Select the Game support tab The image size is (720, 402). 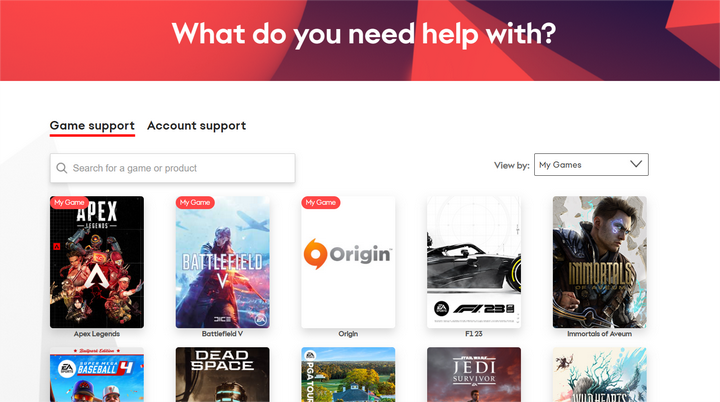pyautogui.click(x=92, y=125)
